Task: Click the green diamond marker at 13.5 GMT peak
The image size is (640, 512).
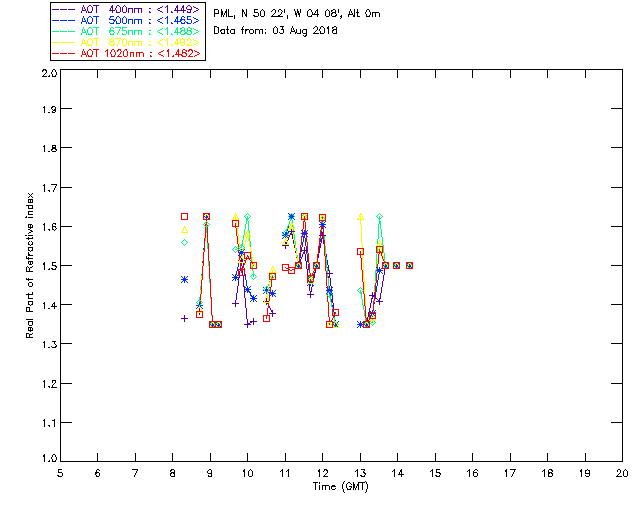Action: [380, 217]
